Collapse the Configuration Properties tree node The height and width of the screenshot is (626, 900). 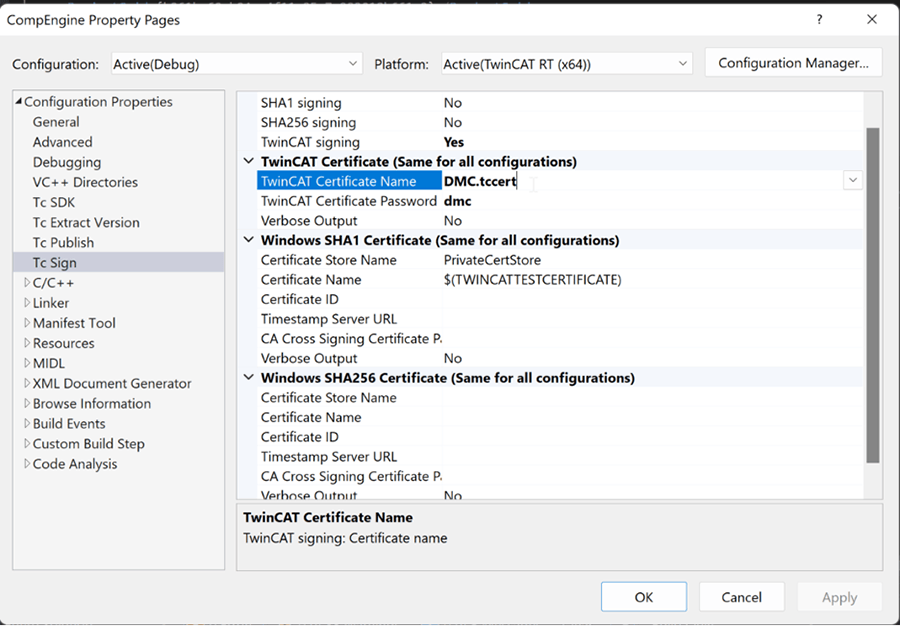coord(18,101)
